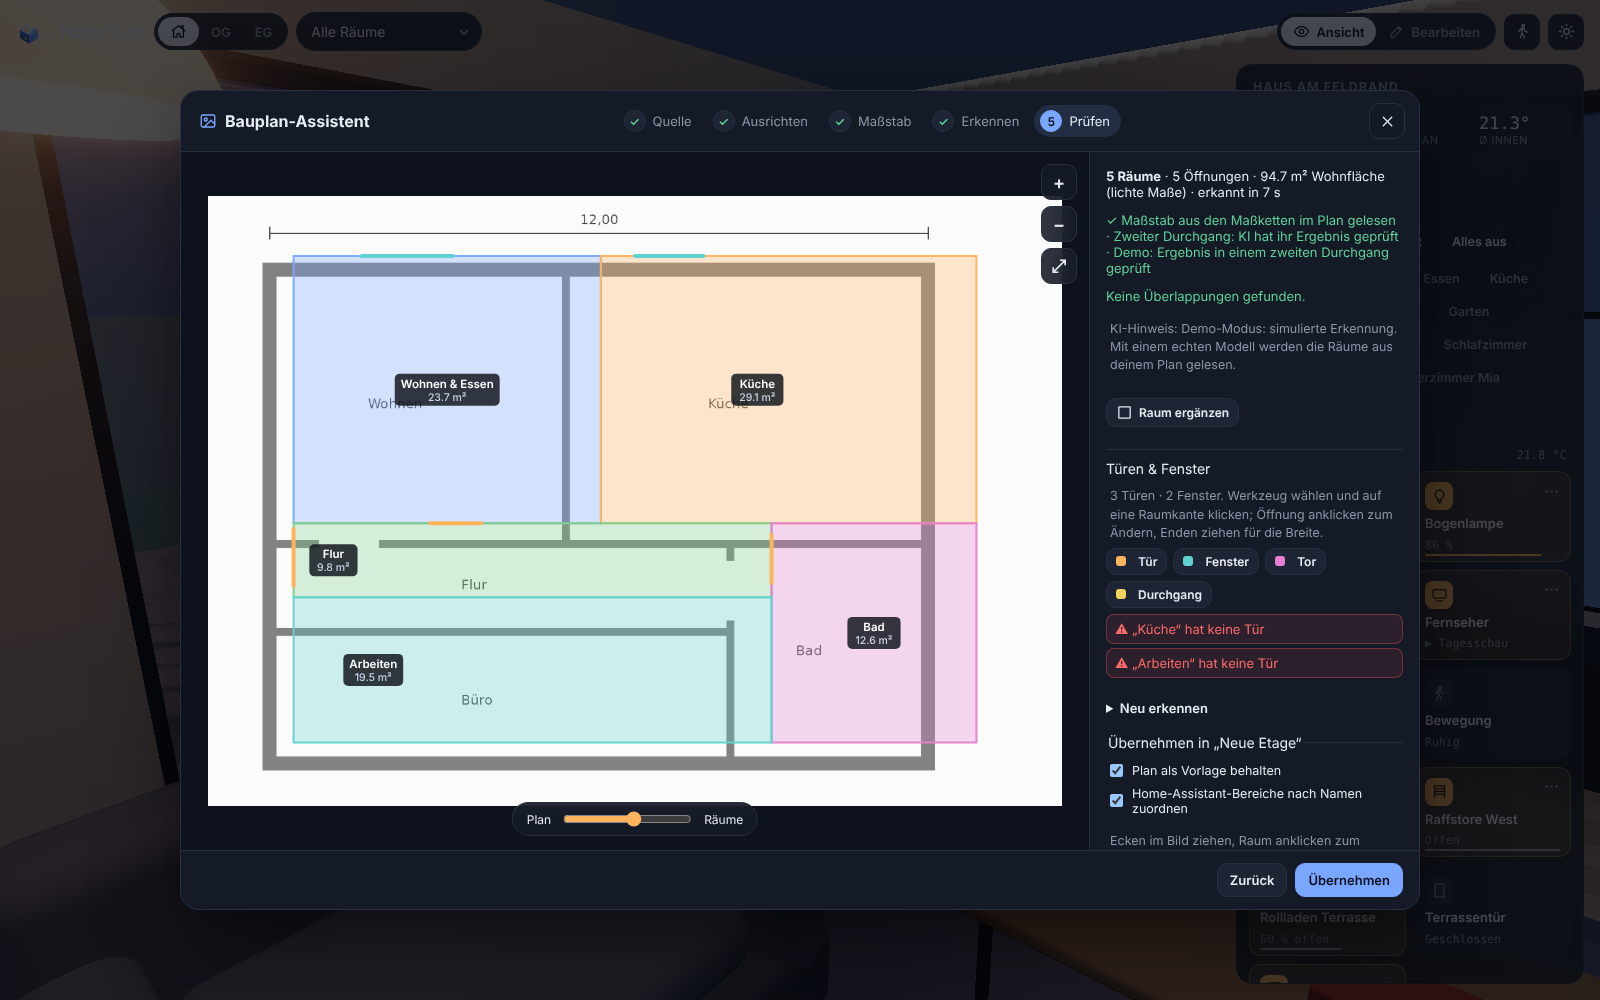The image size is (1600, 1000).
Task: Click the '„Küche“ hat keine Tür' warning
Action: [x=1254, y=629]
